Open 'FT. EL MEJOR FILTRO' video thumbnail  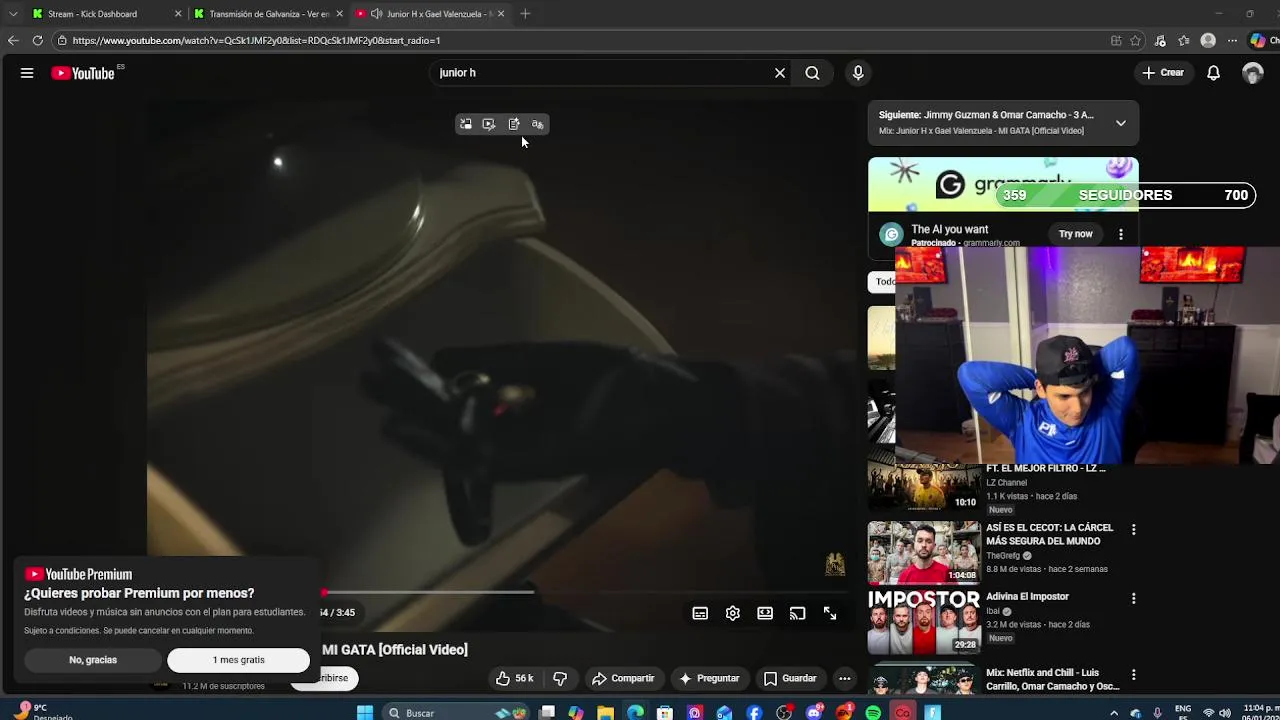[924, 487]
